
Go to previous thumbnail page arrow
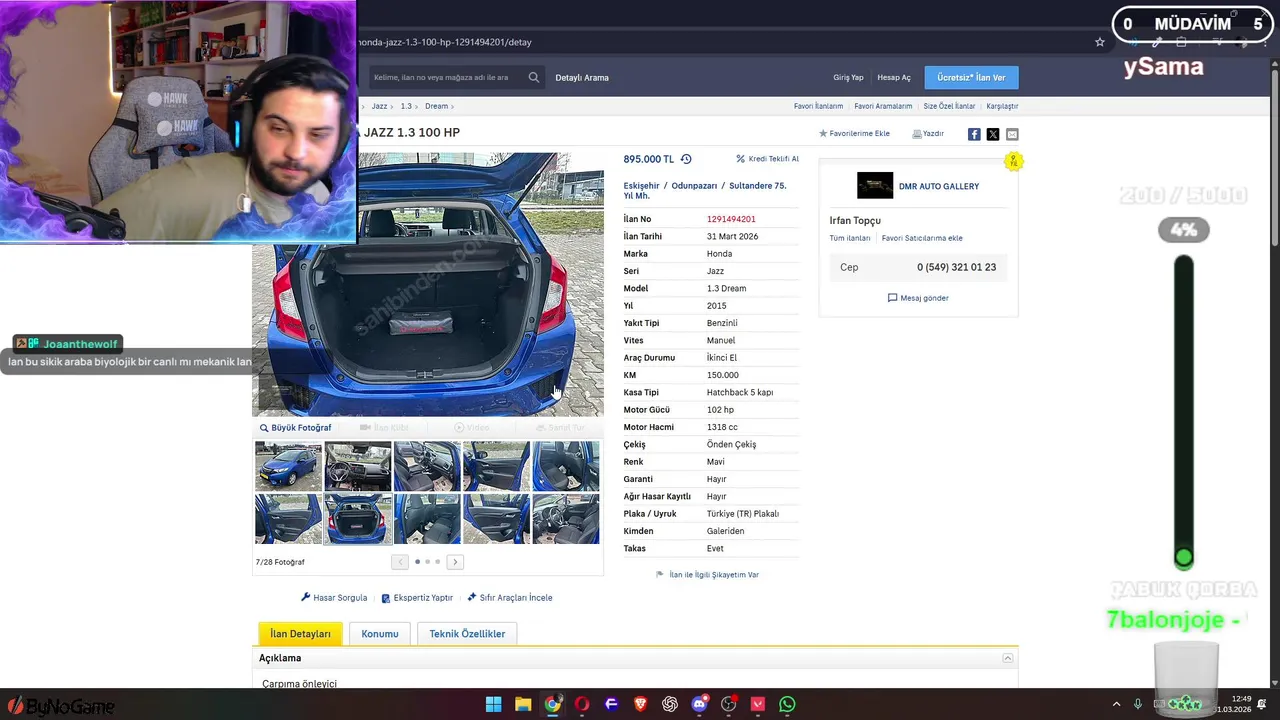(400, 562)
